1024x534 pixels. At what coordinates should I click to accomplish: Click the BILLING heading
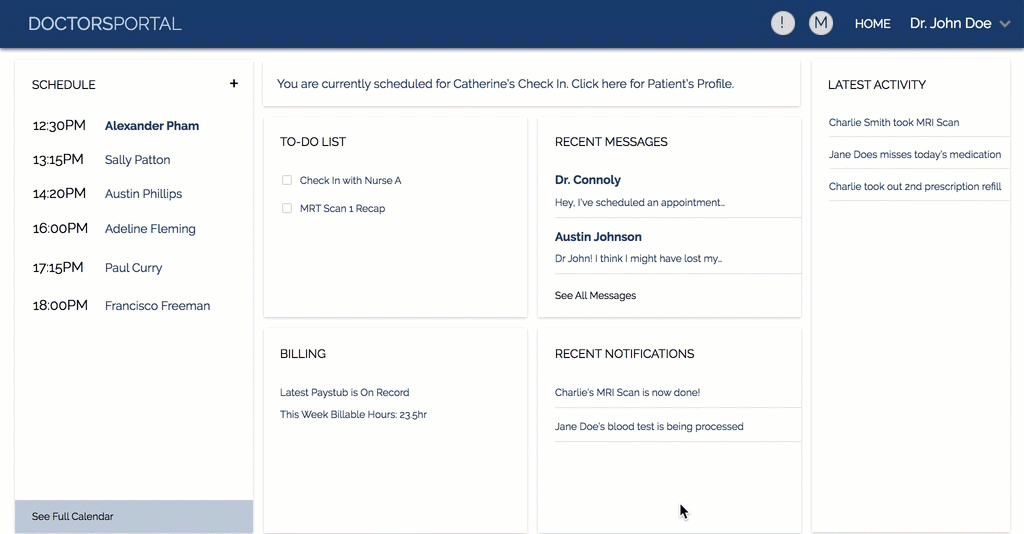[302, 354]
